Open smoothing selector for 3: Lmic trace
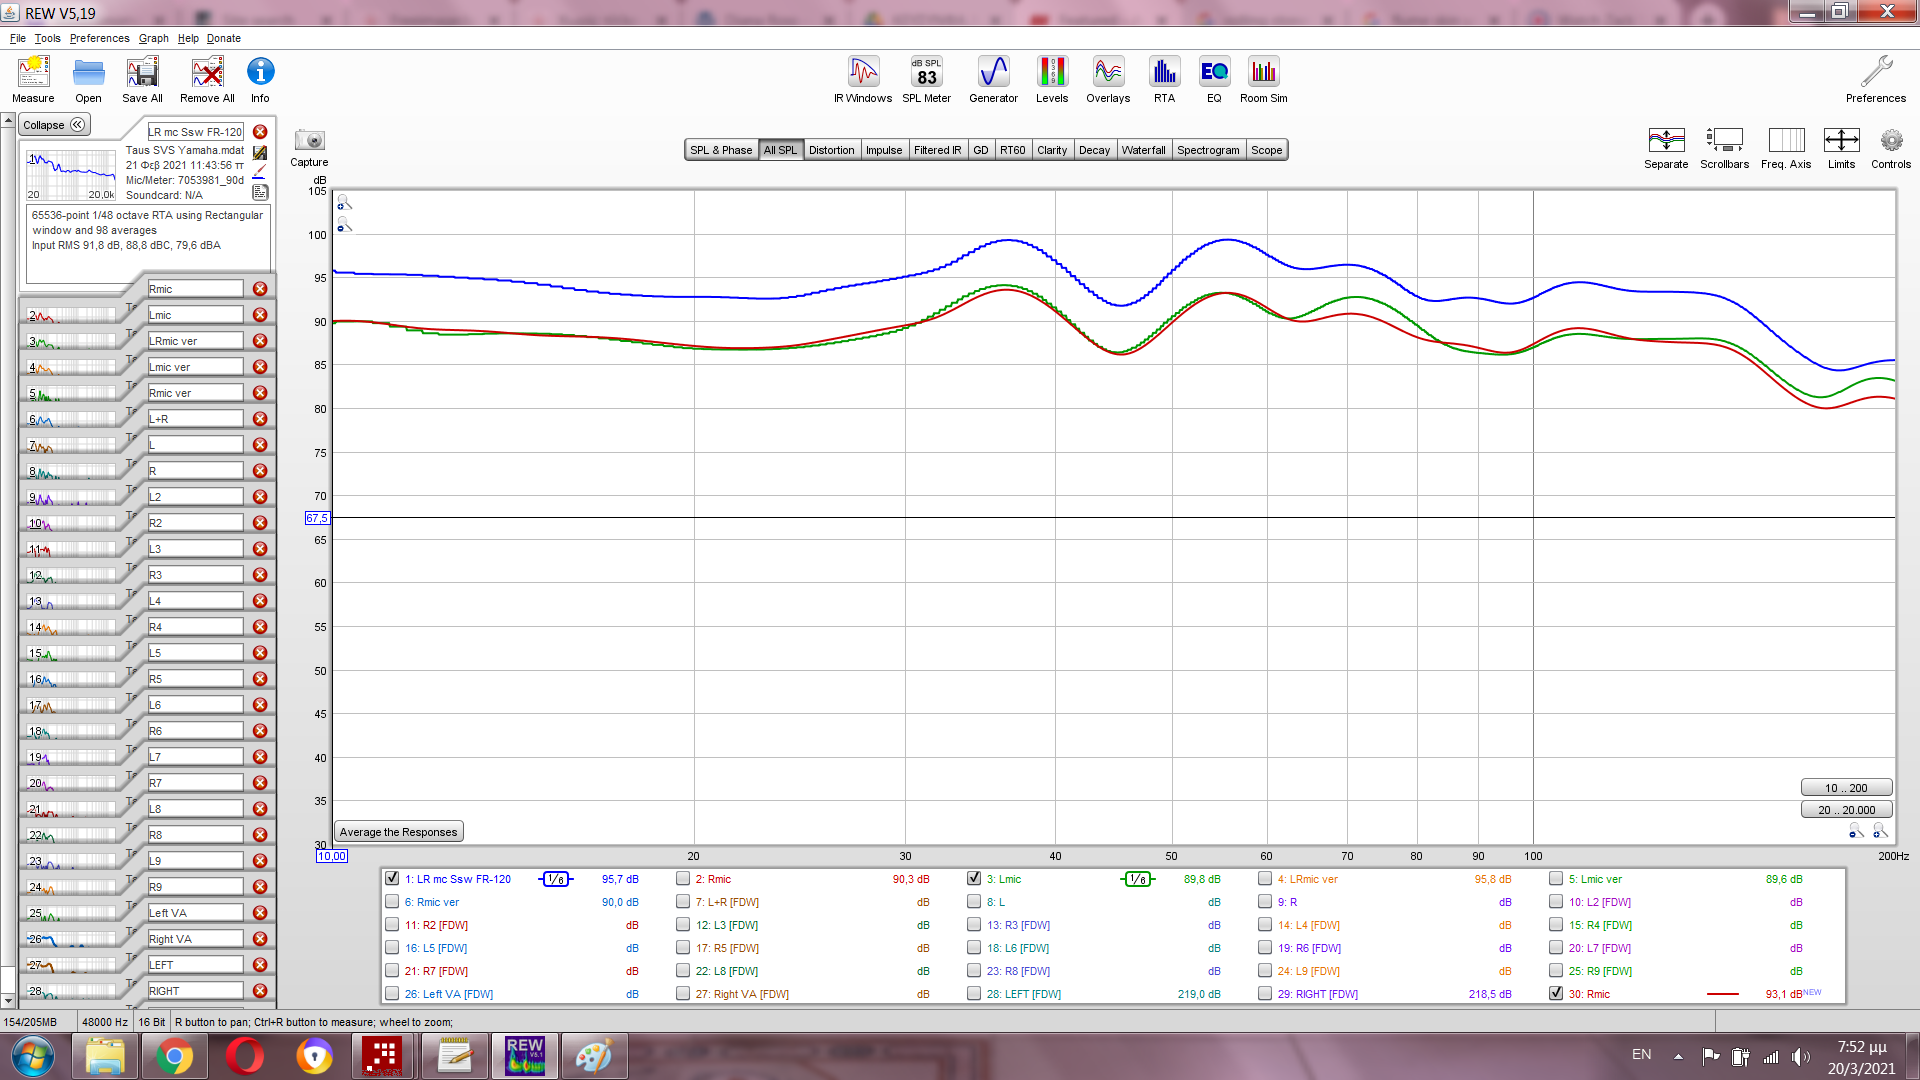Screen dimensions: 1920x1080 coord(1137,879)
